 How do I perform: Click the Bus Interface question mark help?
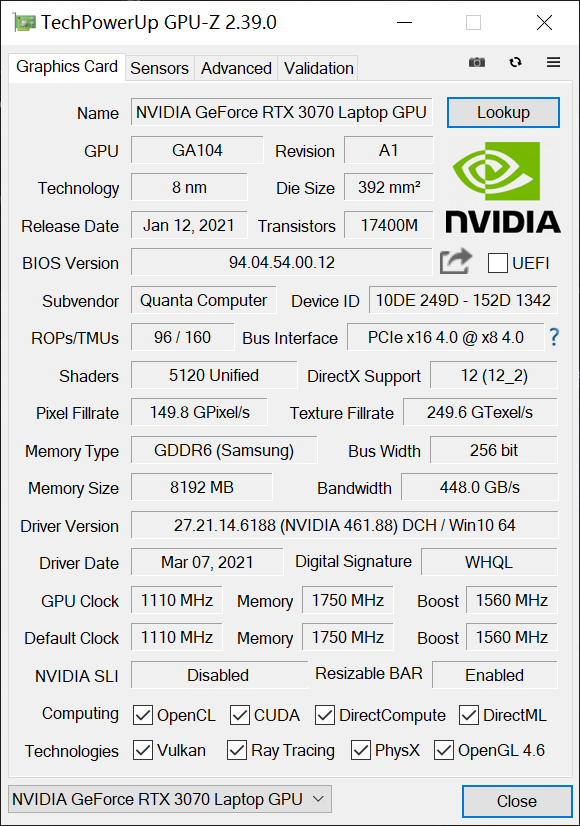(554, 337)
